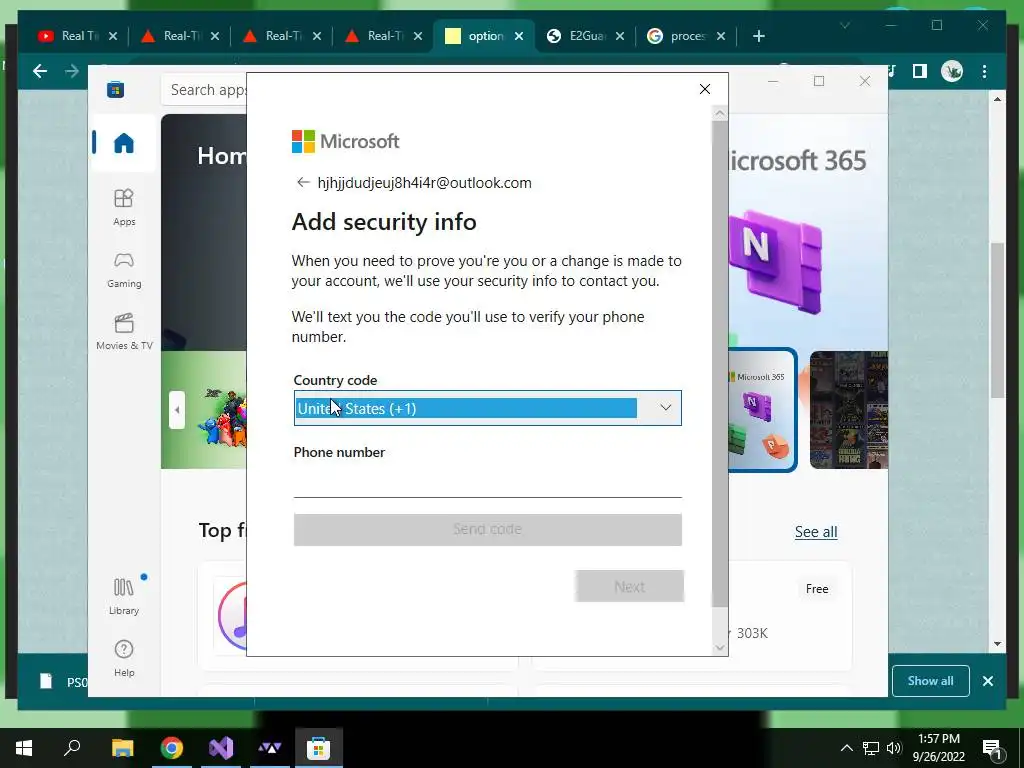Click the dialog vertical scrollbar
This screenshot has height=768, width=1024.
click(720, 362)
